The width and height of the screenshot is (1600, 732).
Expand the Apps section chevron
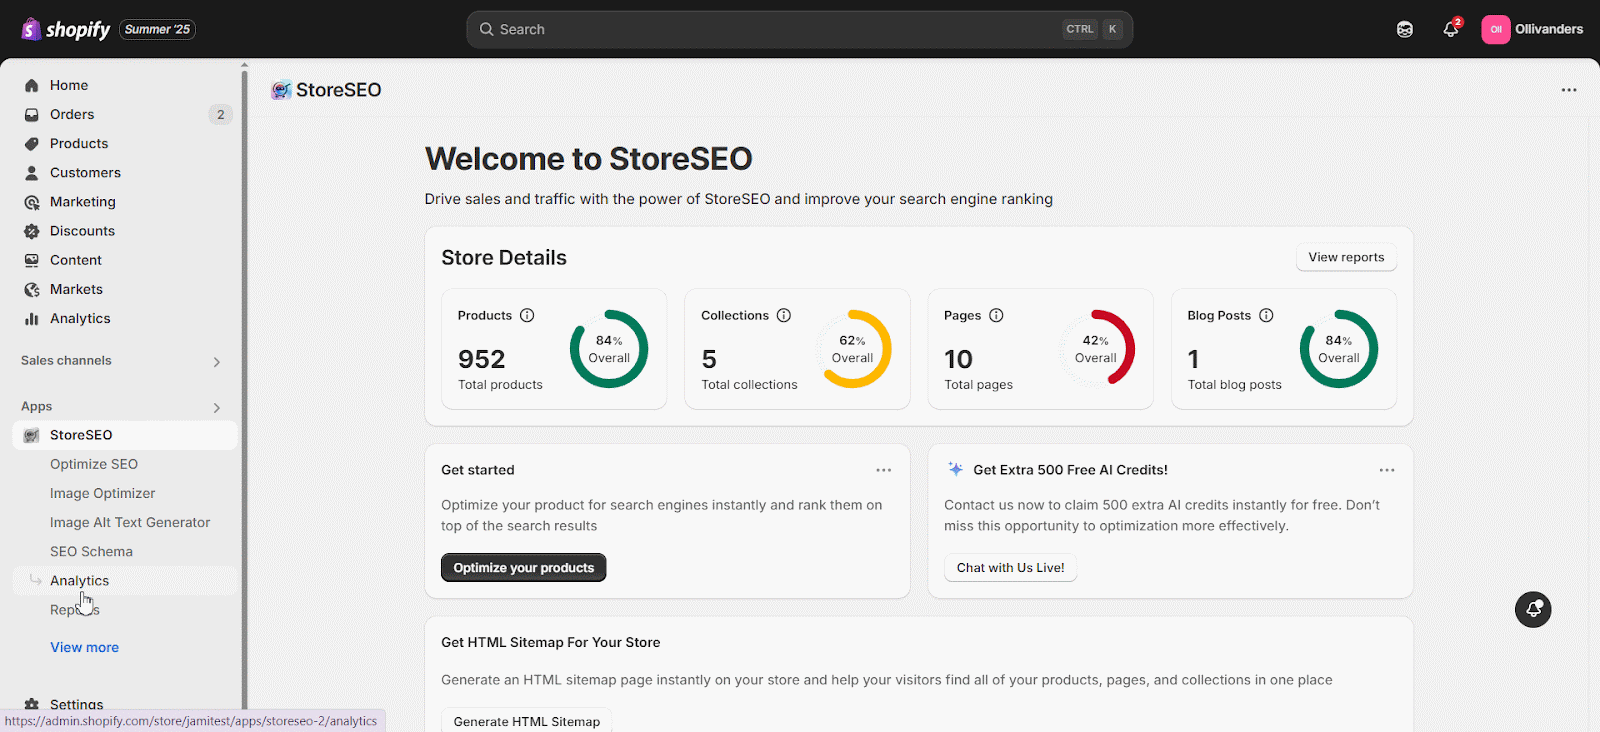[x=216, y=408]
